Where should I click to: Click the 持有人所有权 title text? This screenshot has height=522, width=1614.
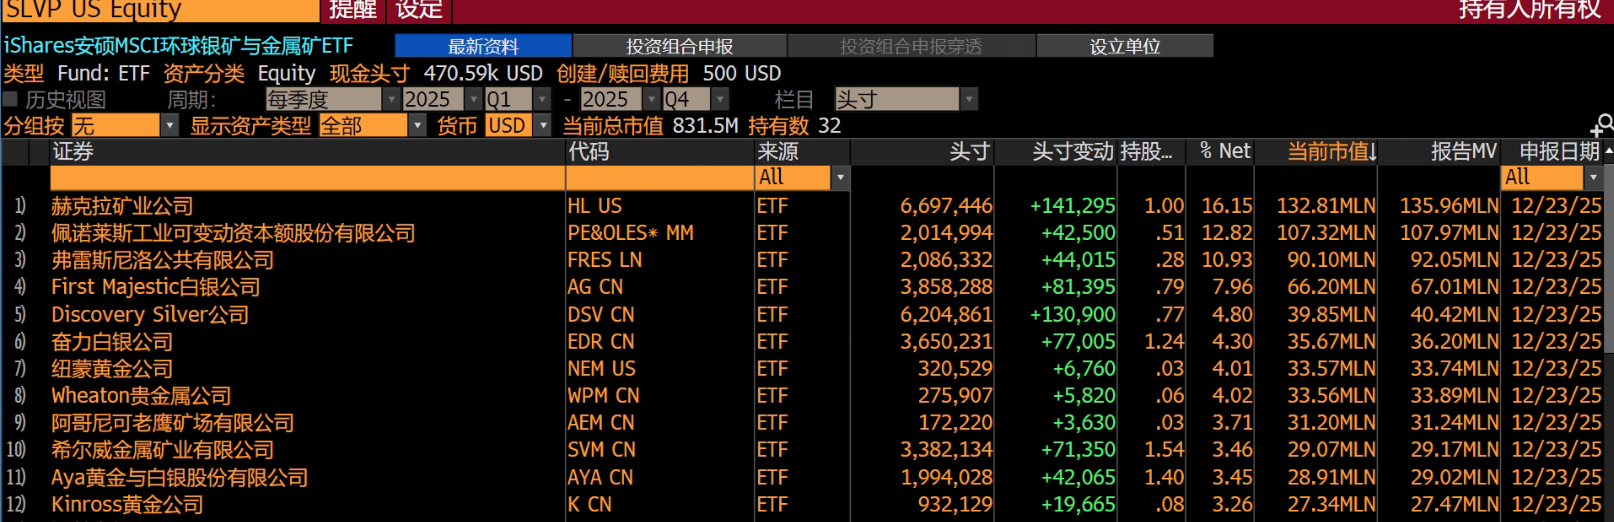tap(1530, 10)
